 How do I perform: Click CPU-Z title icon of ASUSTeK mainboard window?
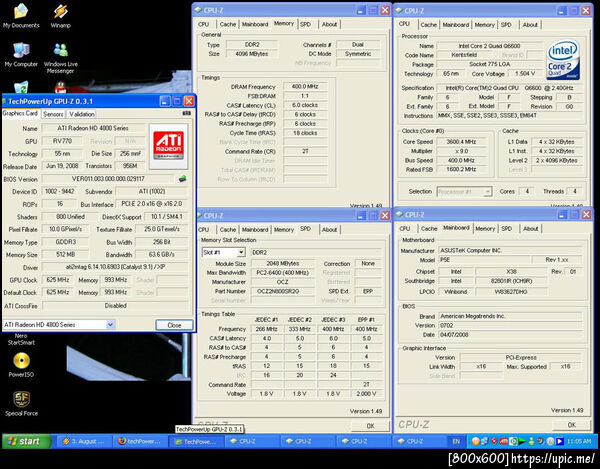tap(400, 214)
